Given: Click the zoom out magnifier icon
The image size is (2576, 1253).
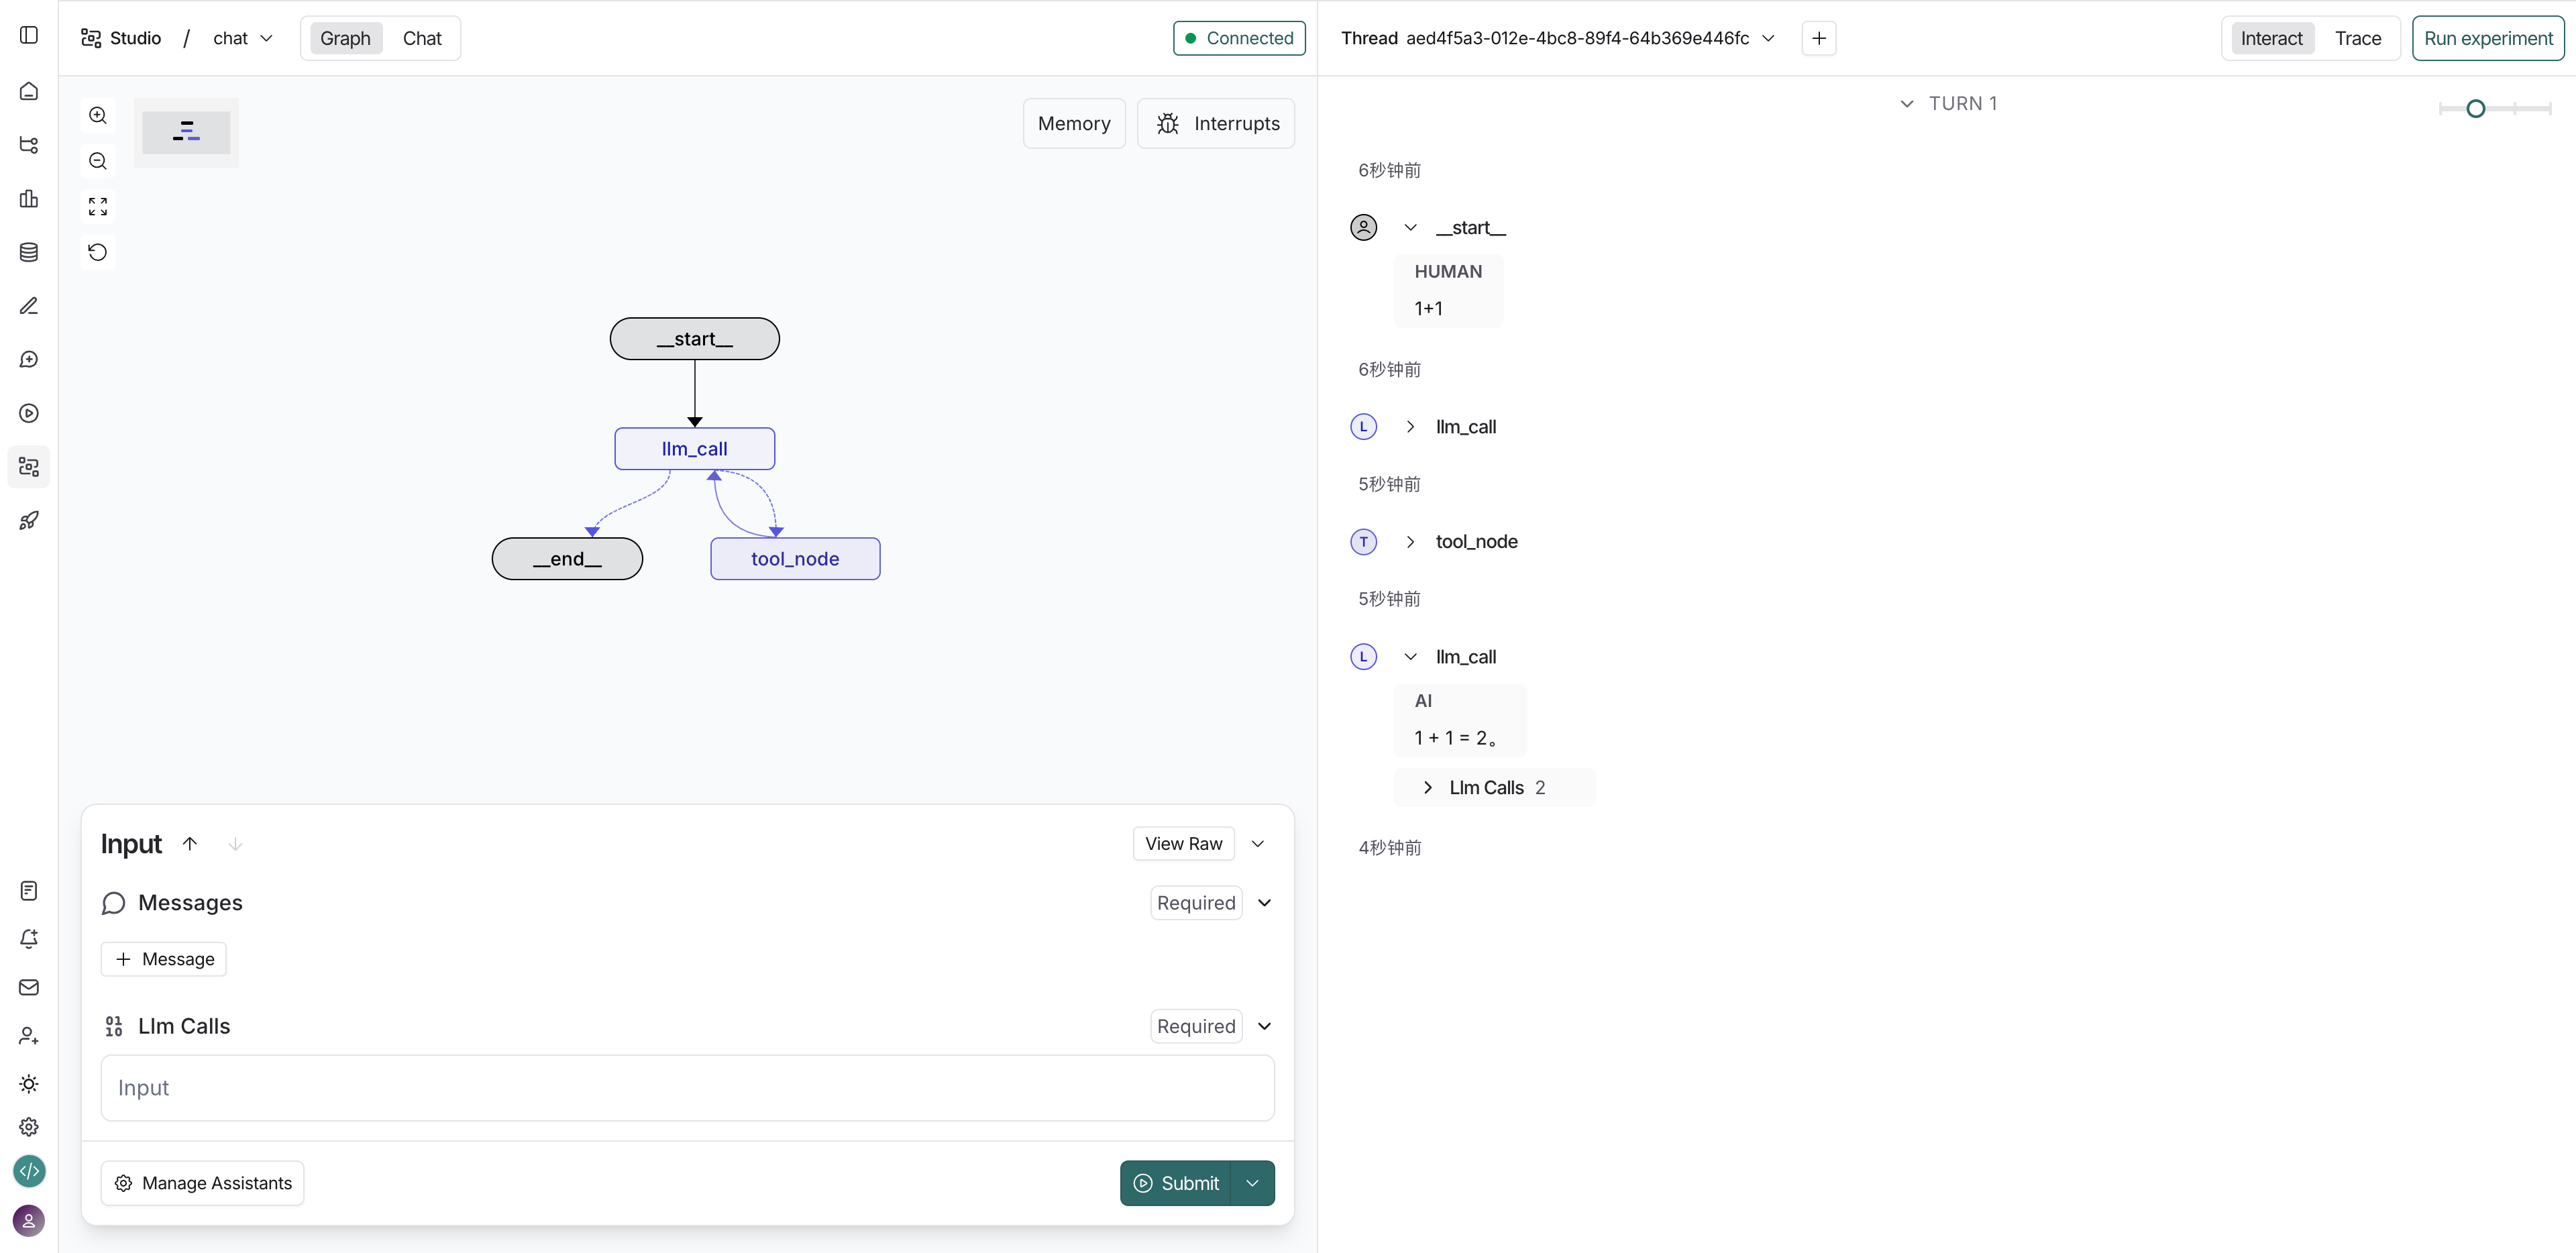Looking at the screenshot, I should click(98, 161).
